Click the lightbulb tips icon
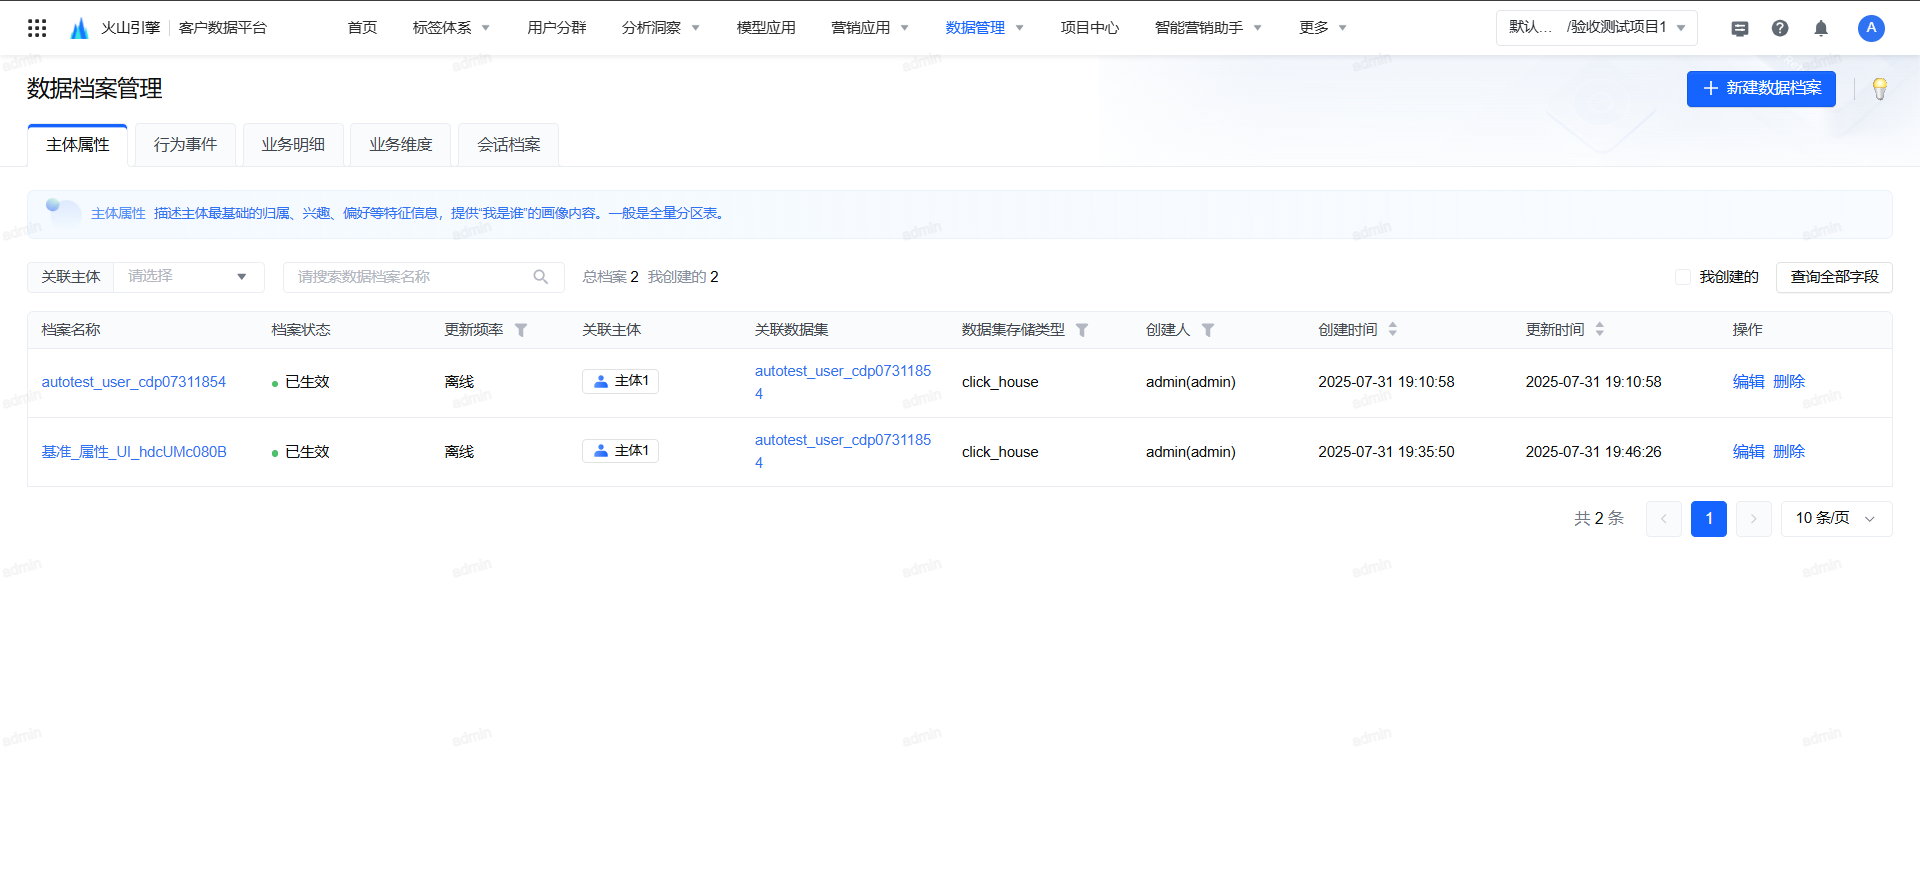Viewport: 1920px width, 878px height. point(1879,89)
